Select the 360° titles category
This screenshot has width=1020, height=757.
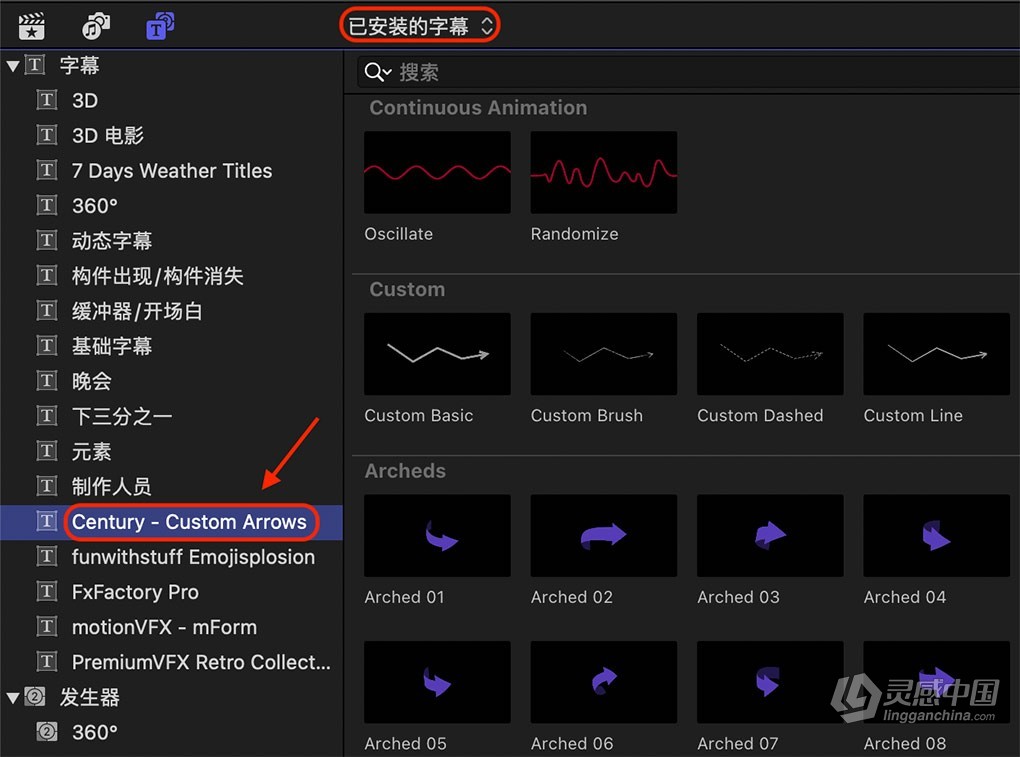click(x=94, y=206)
